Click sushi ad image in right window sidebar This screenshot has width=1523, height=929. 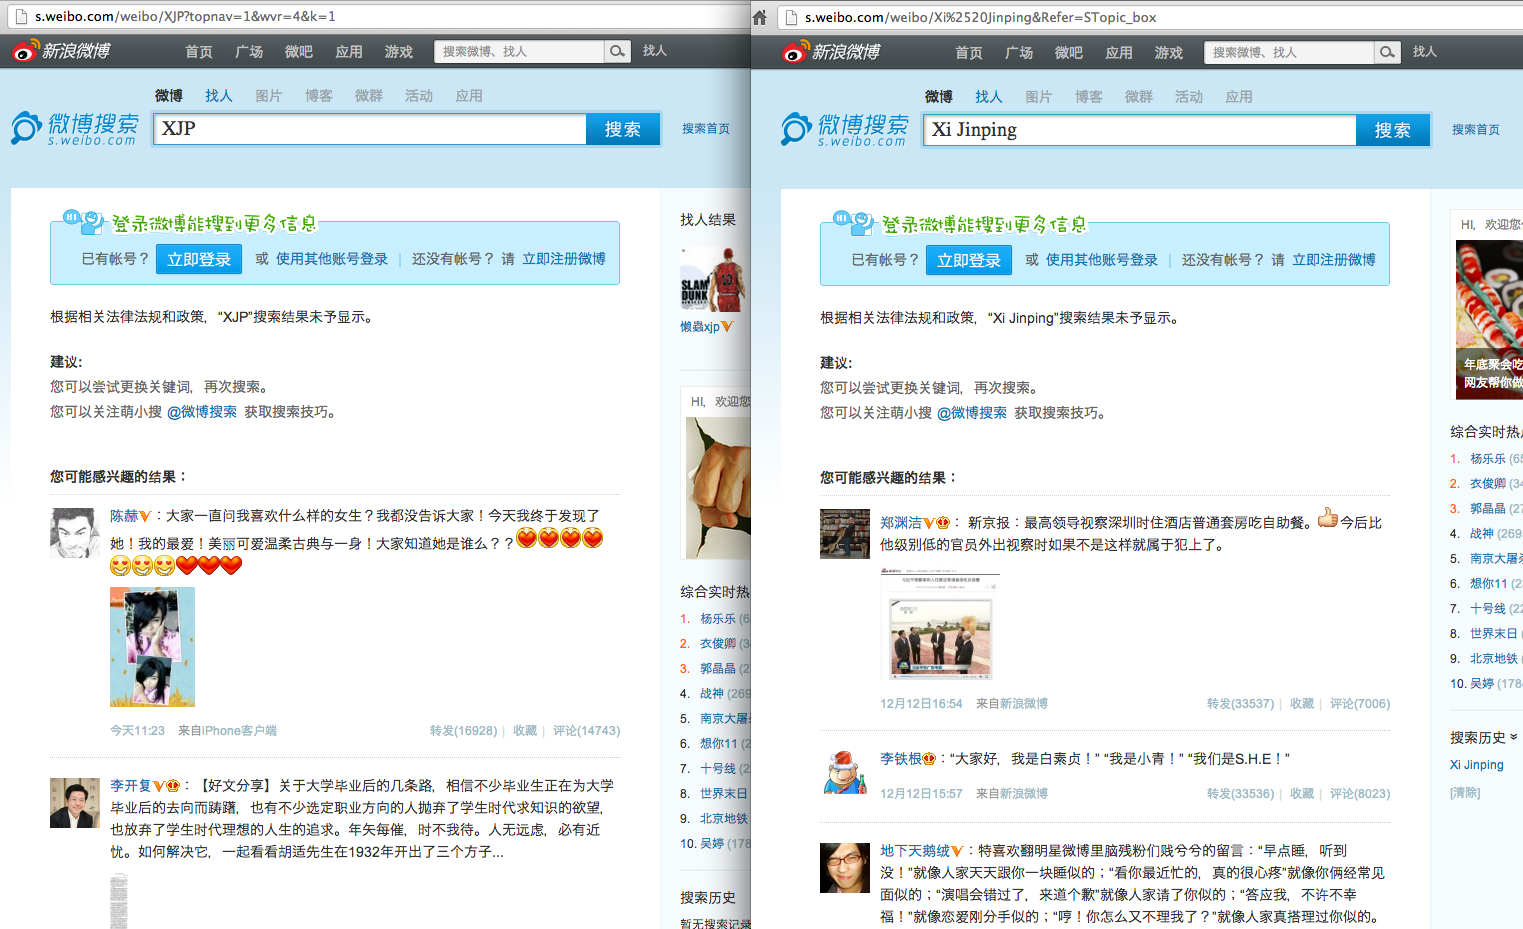click(x=1489, y=320)
